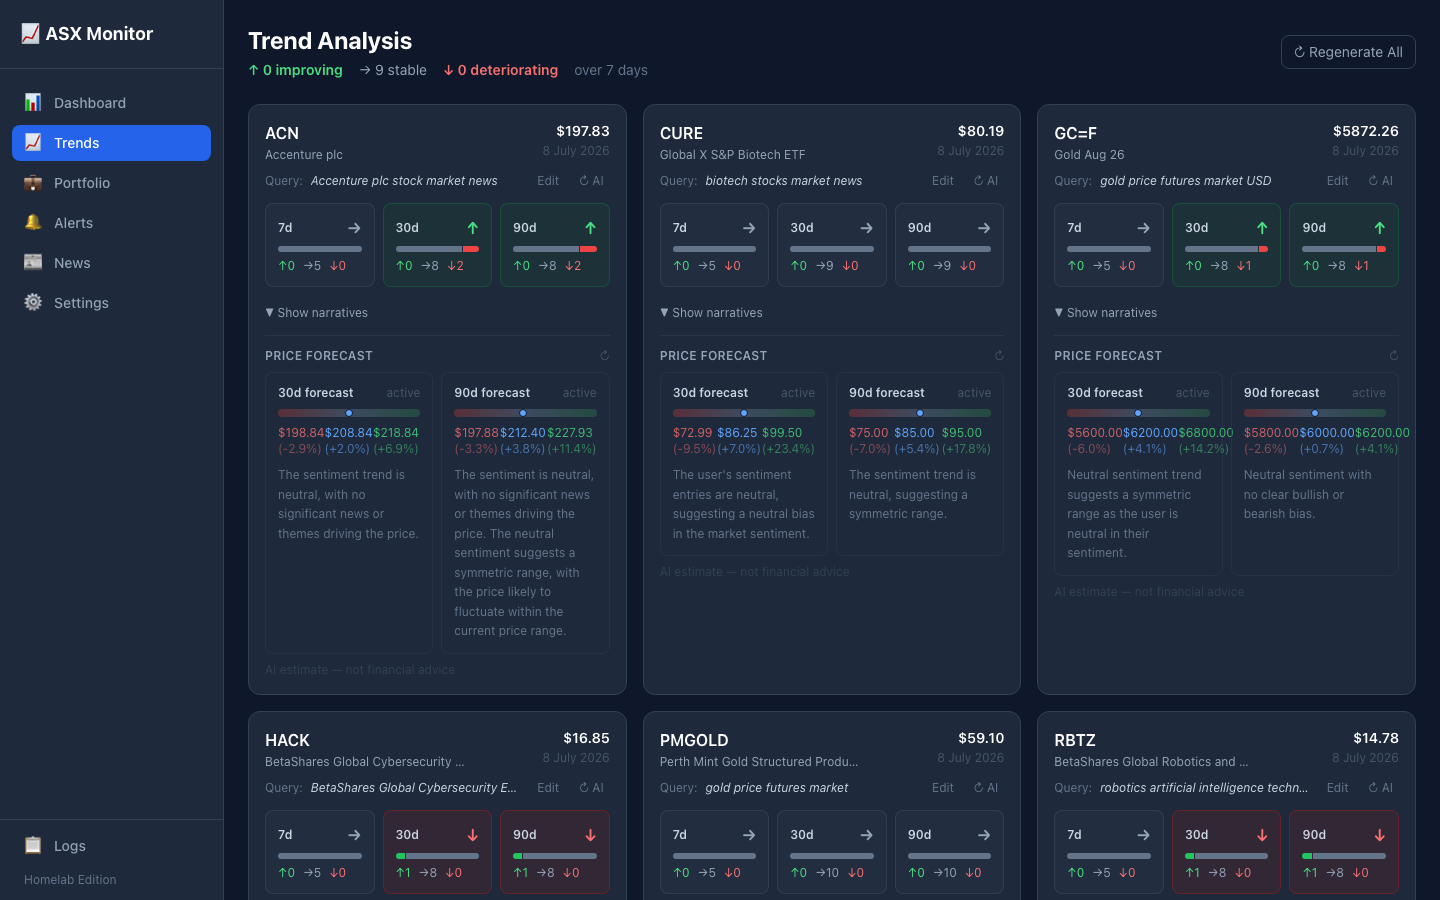Refresh CURE price forecast
Image resolution: width=1440 pixels, height=900 pixels.
pos(999,356)
